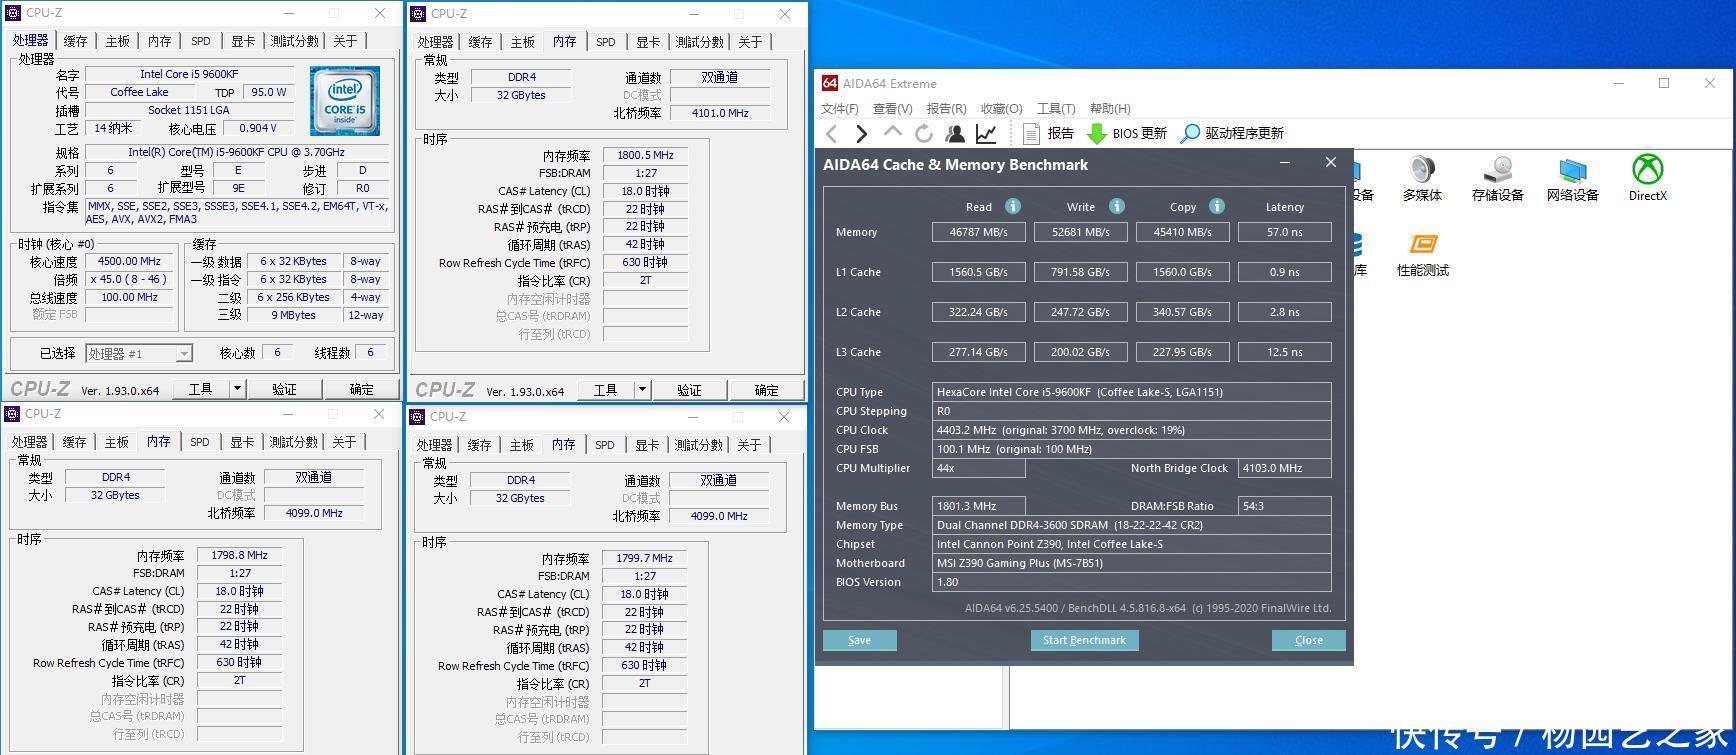Open SPD tab in i5 9600KF CPU-Z window
The height and width of the screenshot is (755, 1736).
[201, 41]
